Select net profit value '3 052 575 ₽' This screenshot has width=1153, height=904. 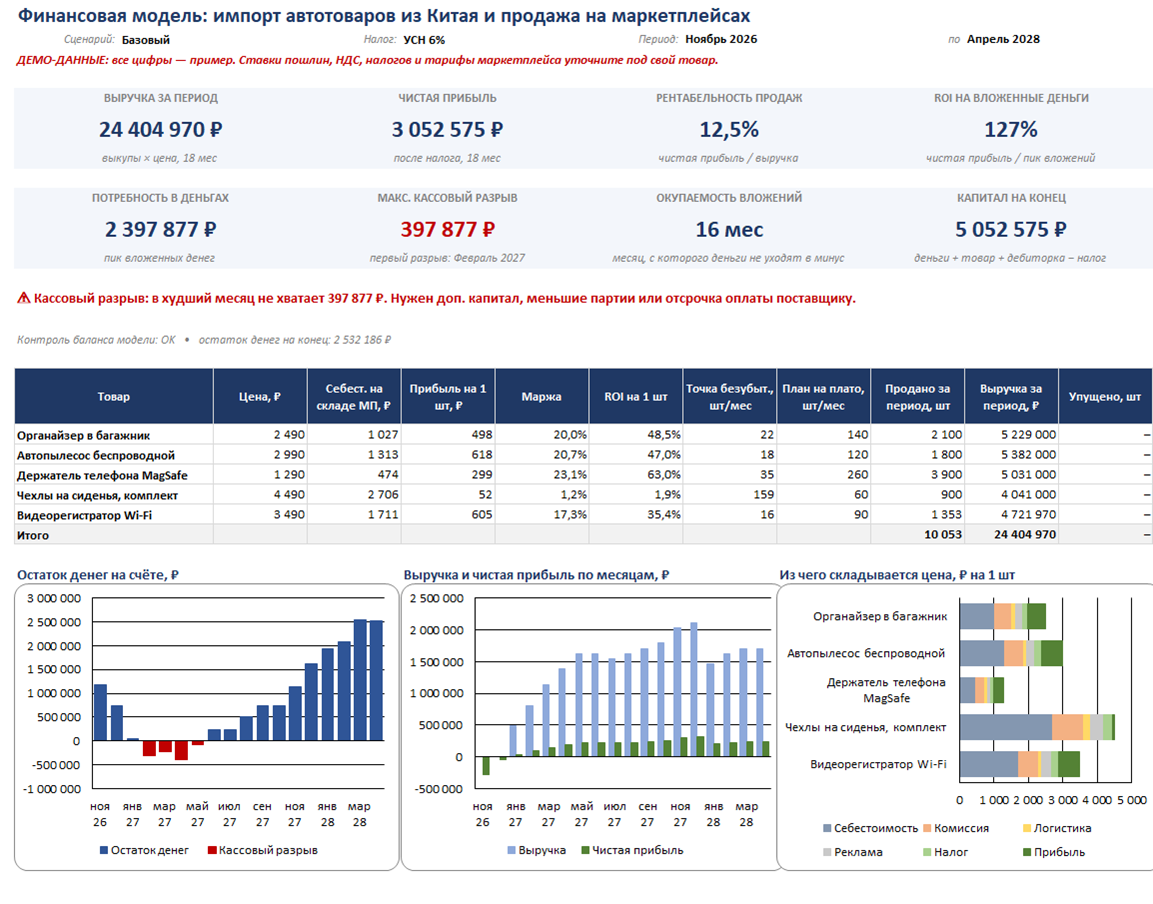447,129
